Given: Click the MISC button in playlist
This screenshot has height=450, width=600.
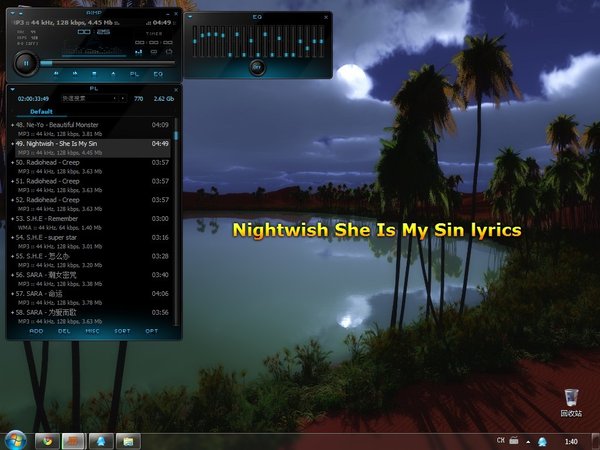Looking at the screenshot, I should click(93, 330).
